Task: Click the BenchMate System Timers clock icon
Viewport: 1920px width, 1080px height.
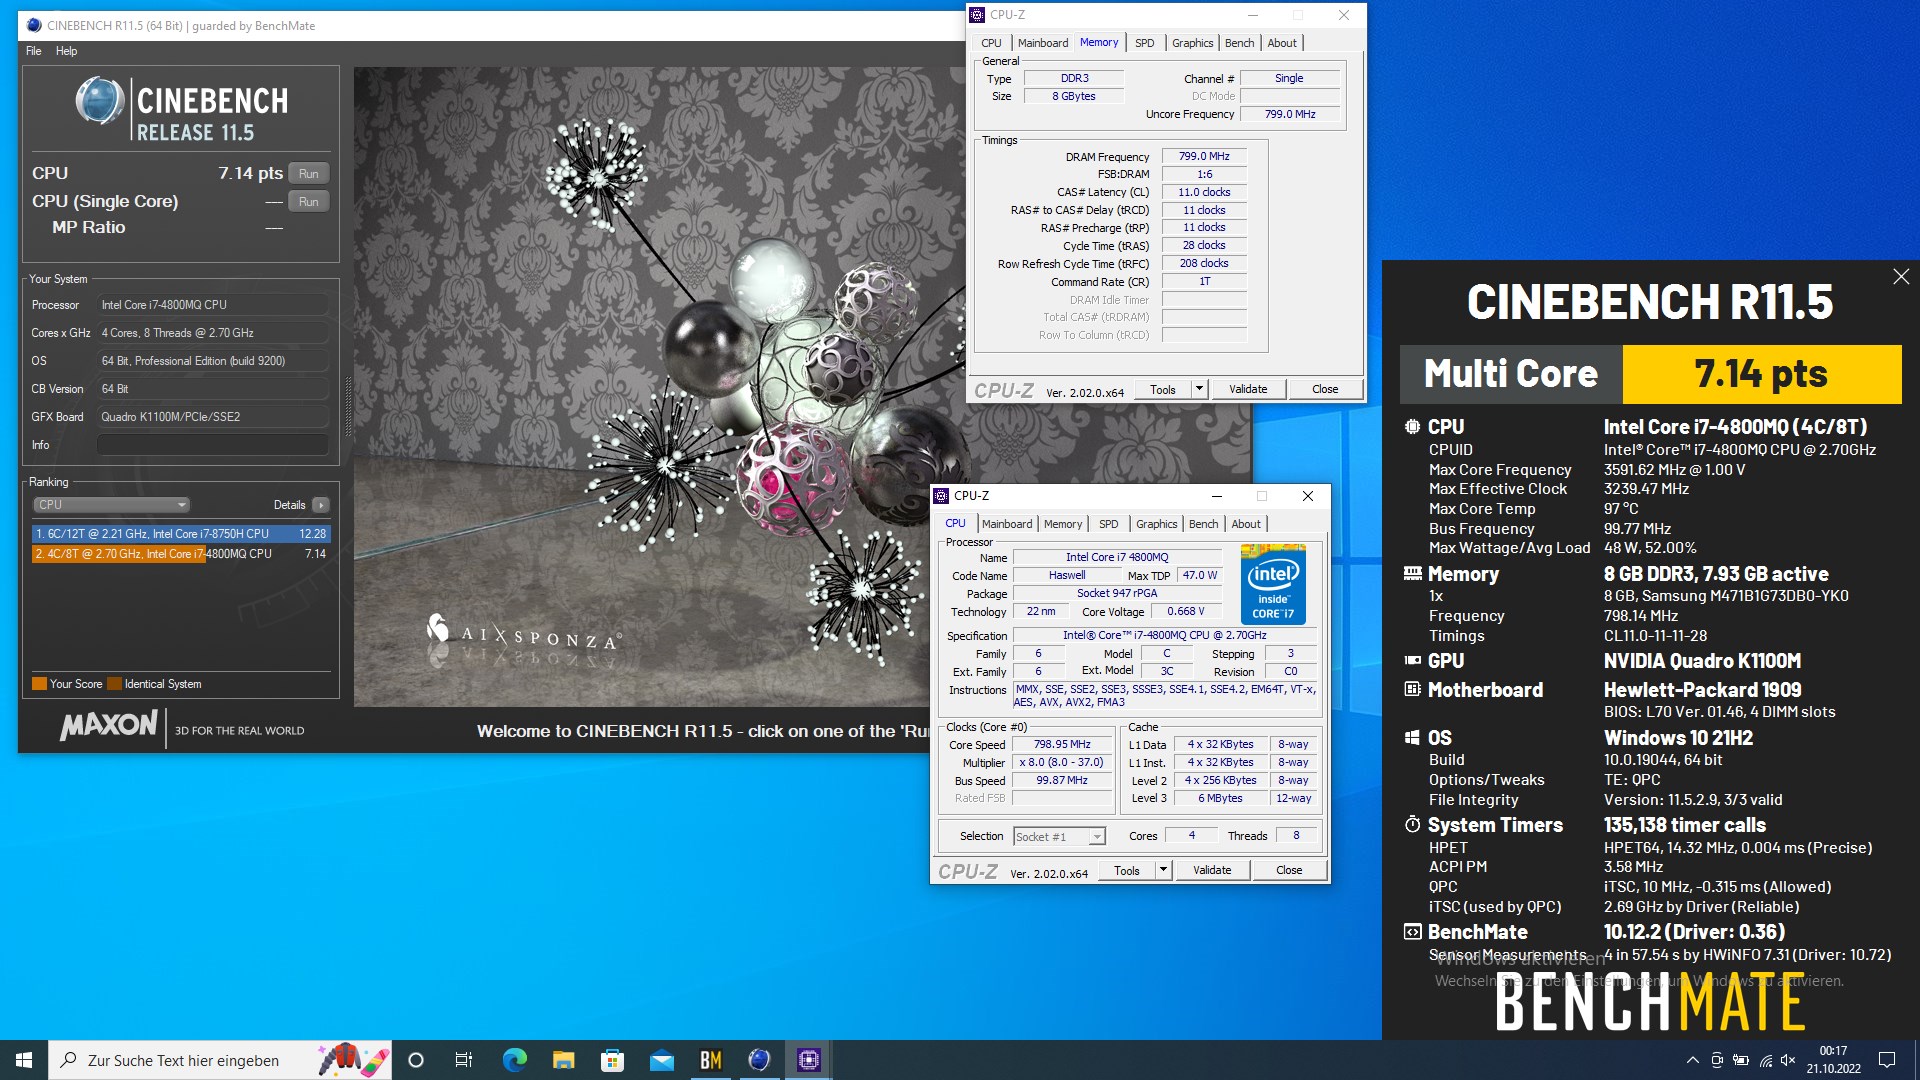Action: click(1412, 824)
